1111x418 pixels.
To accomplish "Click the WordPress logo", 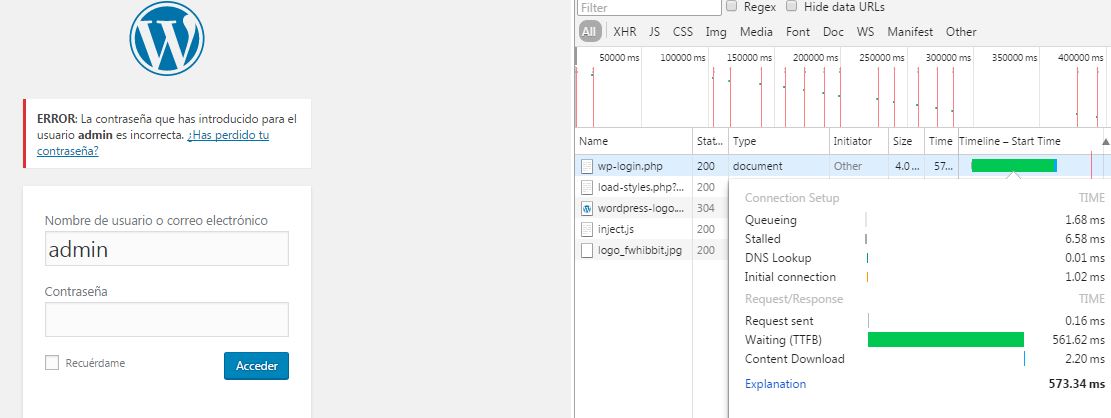I will point(167,41).
